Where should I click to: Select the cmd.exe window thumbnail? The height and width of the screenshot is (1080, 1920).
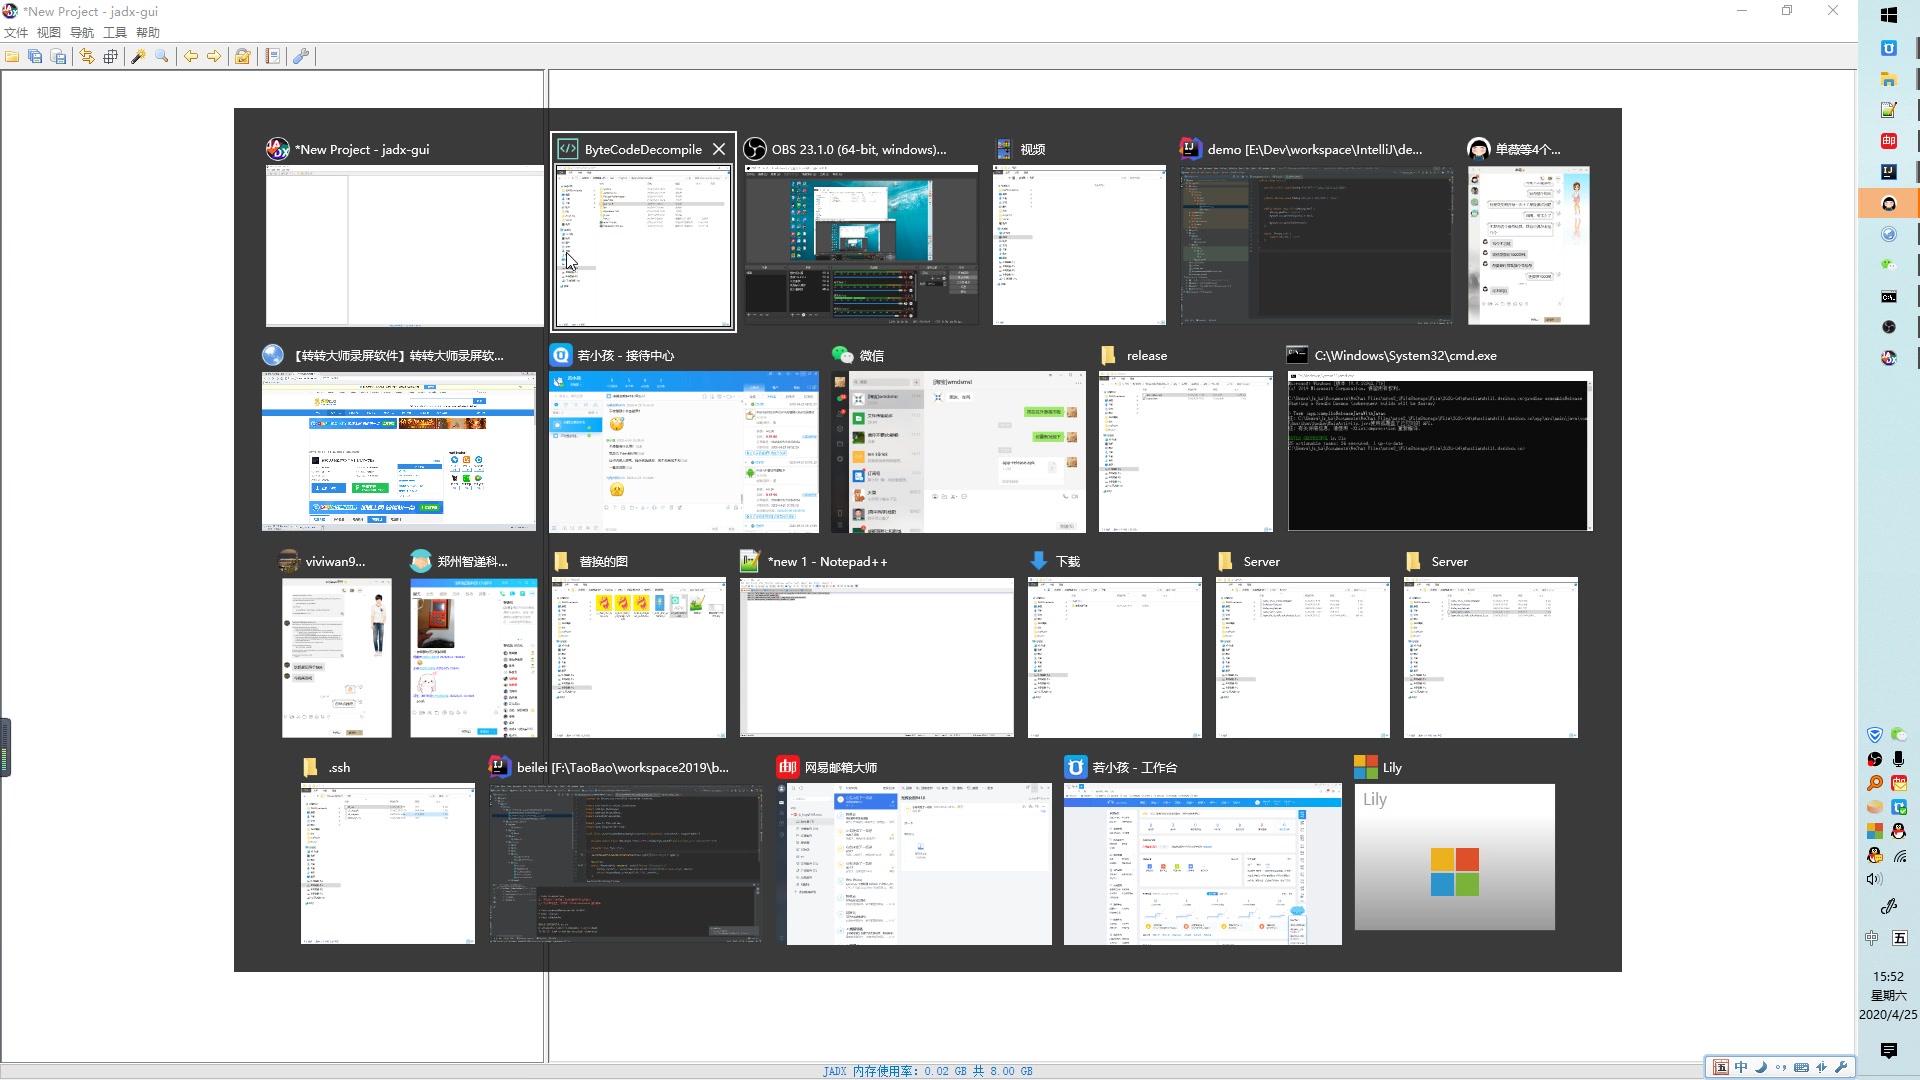(x=1439, y=451)
